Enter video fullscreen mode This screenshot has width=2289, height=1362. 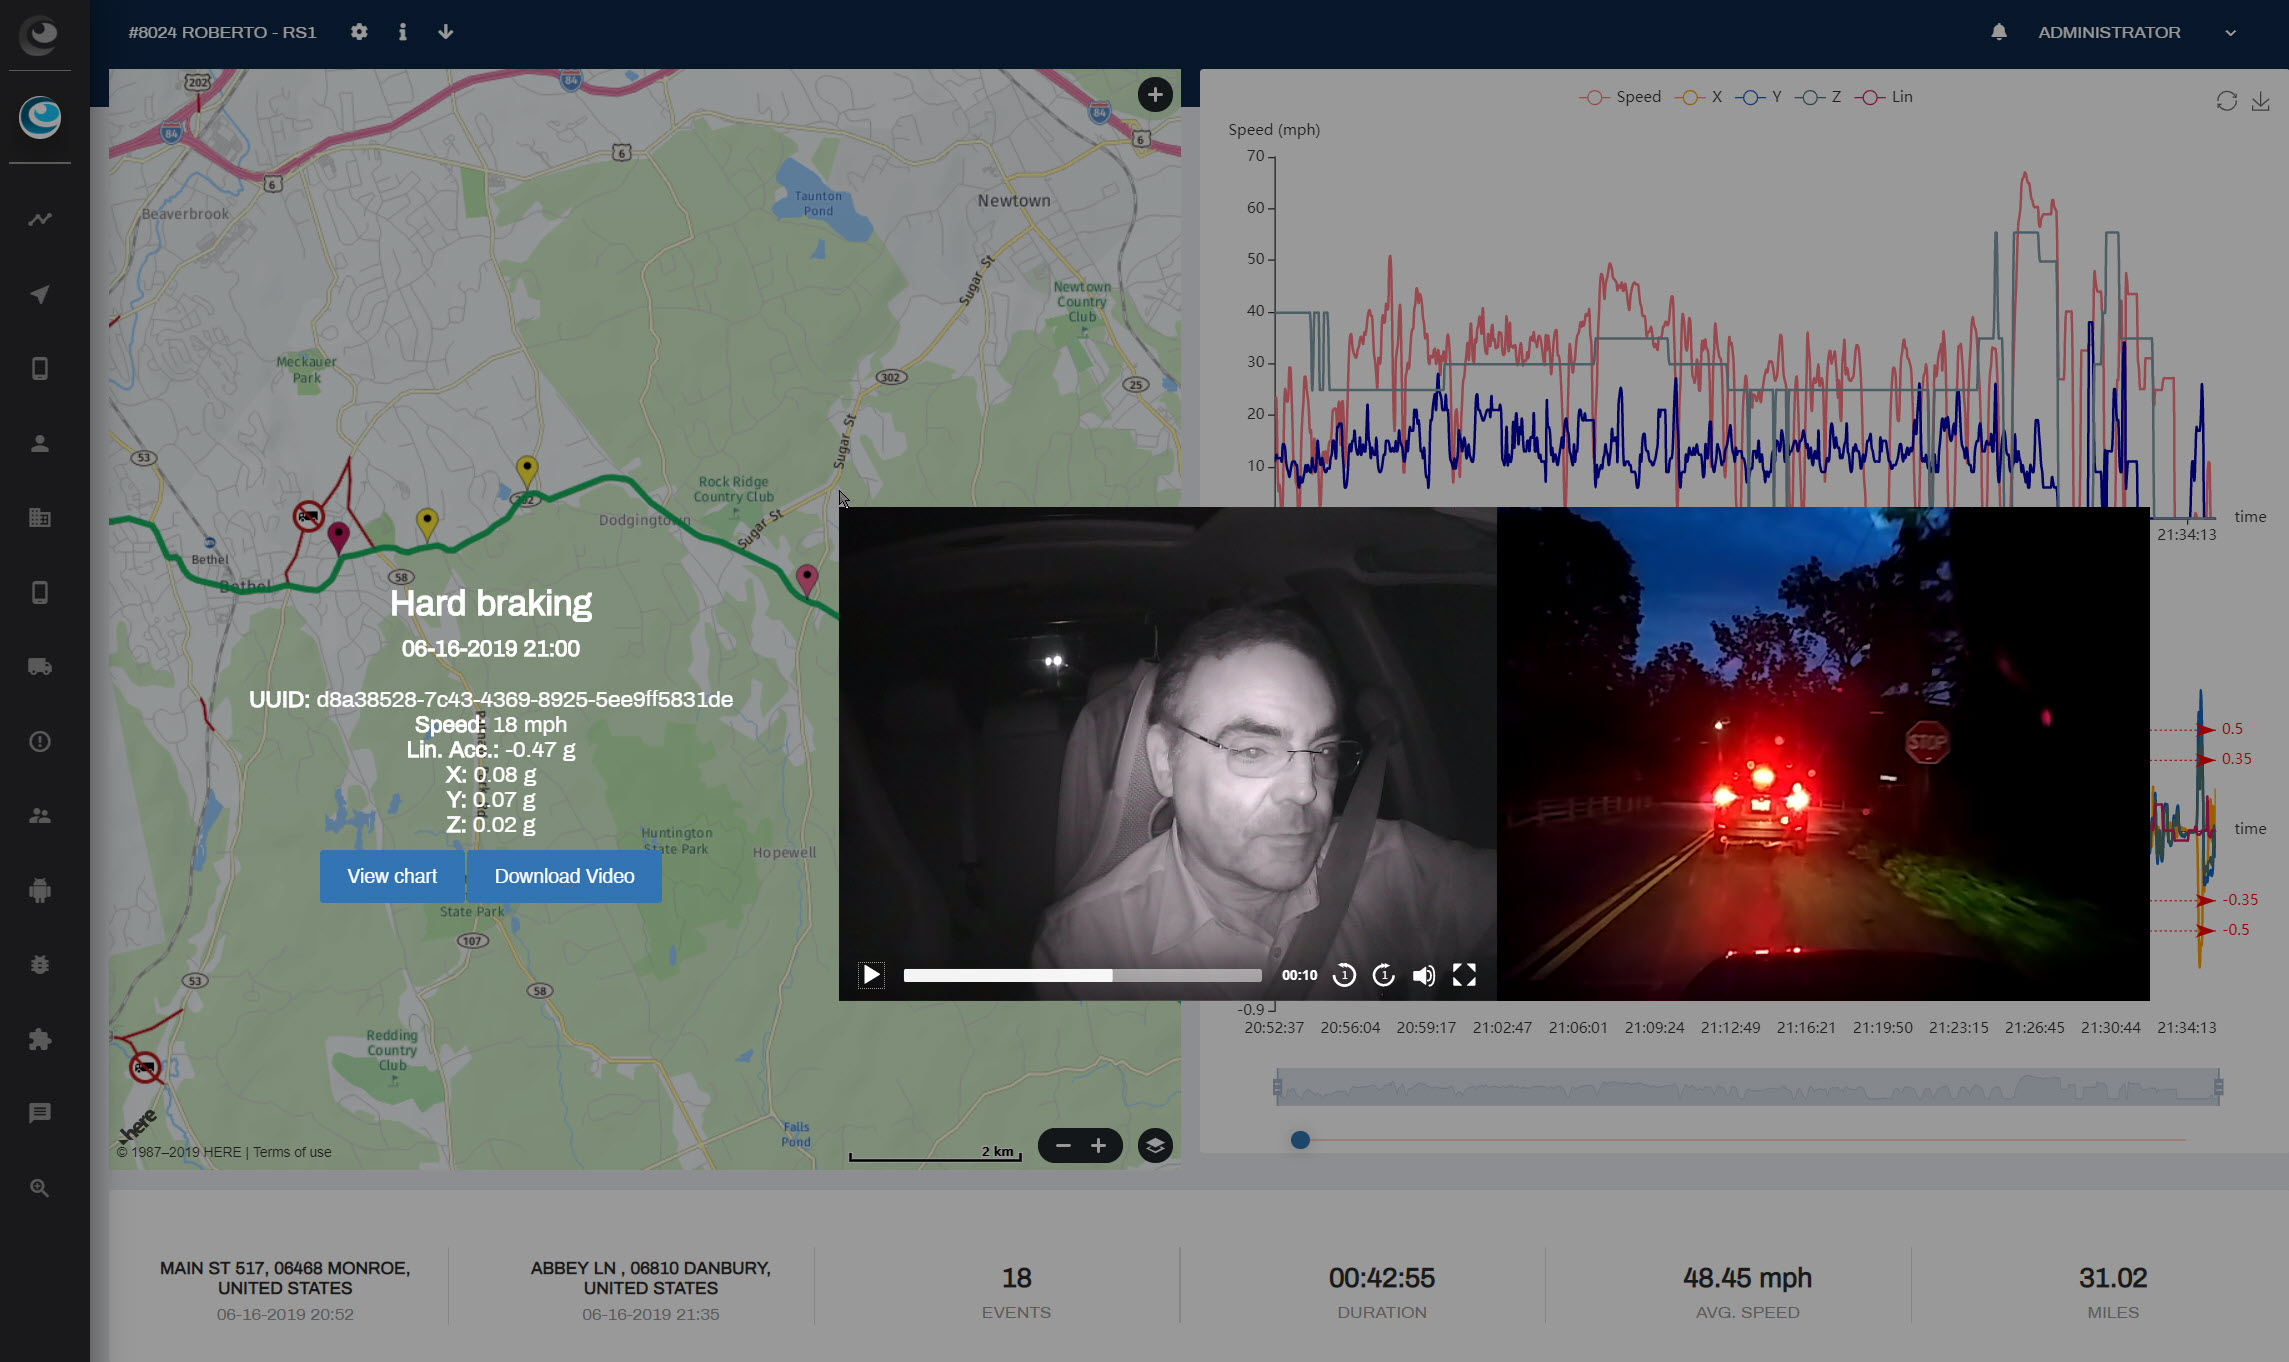pyautogui.click(x=1464, y=975)
